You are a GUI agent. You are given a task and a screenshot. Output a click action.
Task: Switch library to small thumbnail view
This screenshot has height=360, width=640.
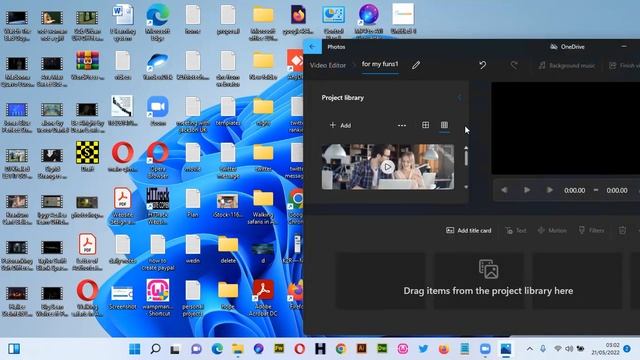444,125
